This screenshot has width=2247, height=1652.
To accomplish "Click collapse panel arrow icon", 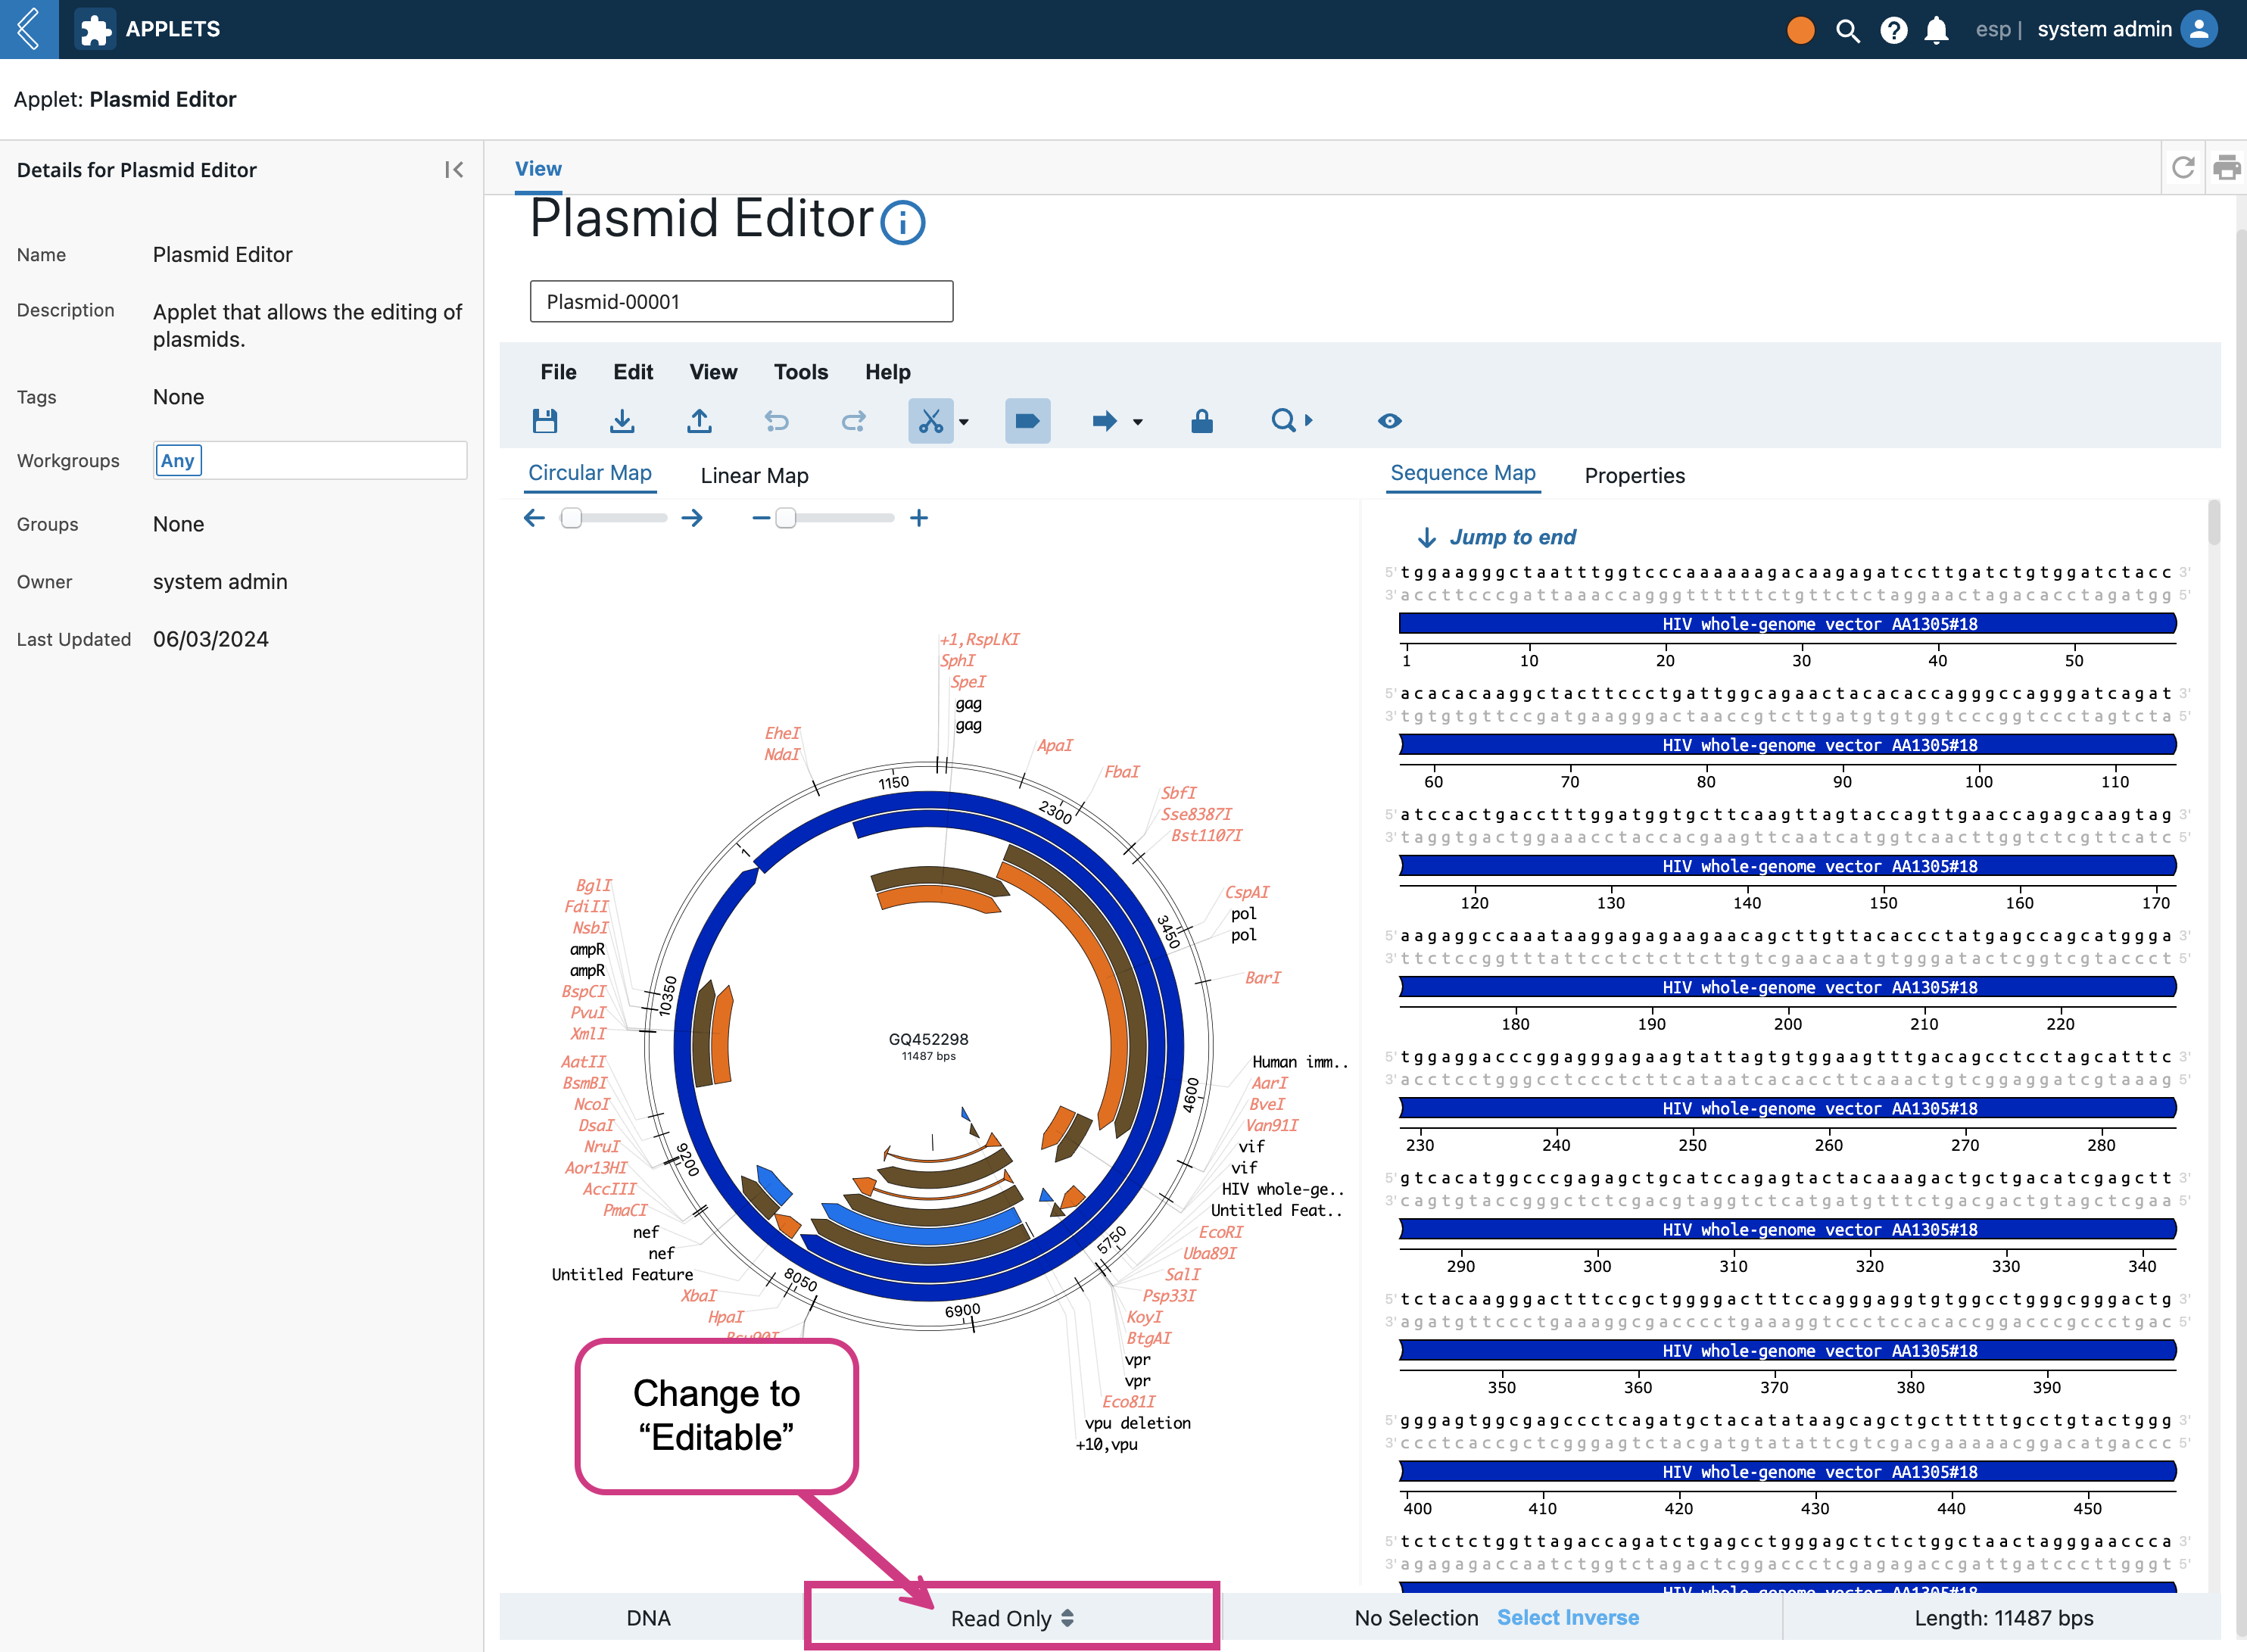I will tap(453, 169).
